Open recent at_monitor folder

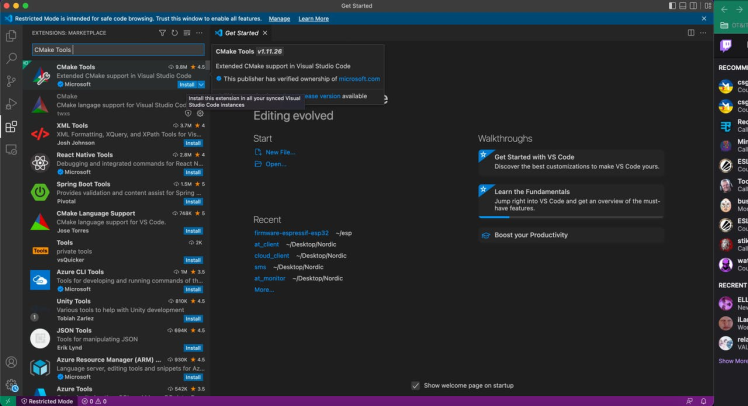click(x=270, y=279)
